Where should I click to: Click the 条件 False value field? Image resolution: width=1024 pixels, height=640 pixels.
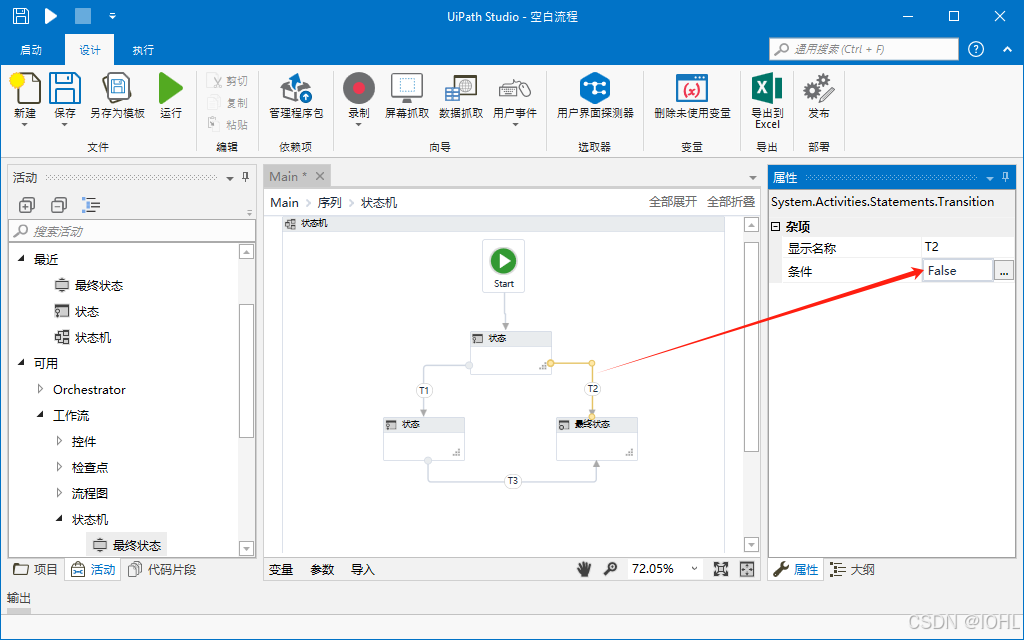958,270
